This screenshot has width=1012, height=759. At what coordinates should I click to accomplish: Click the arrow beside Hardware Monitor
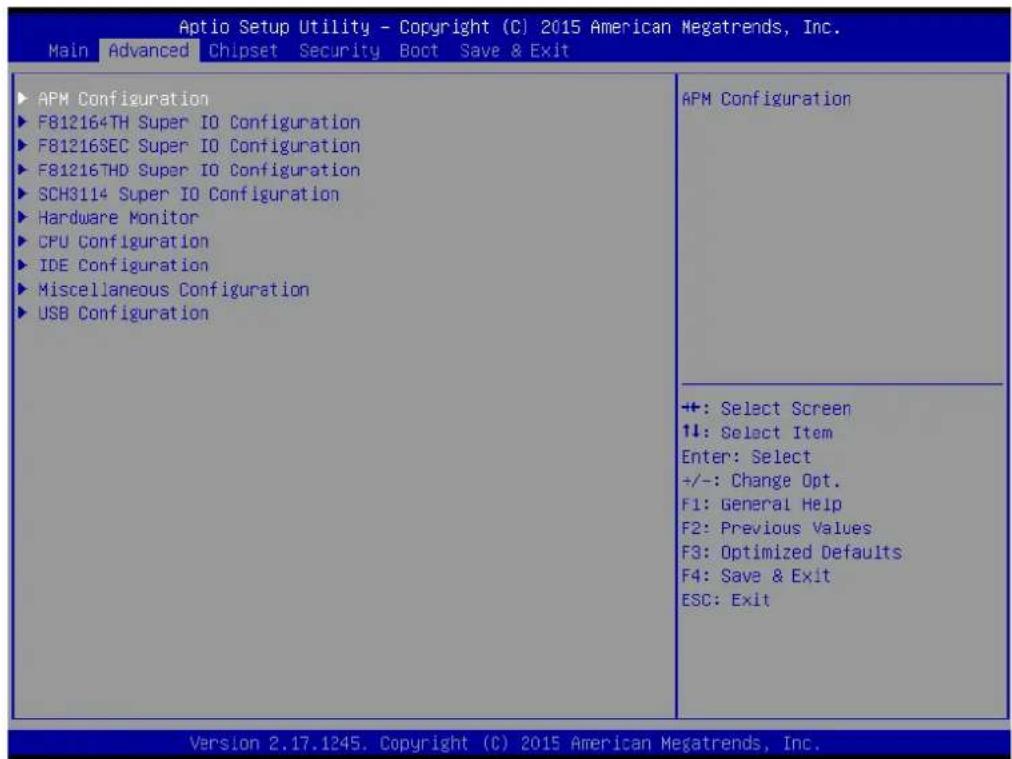23,218
